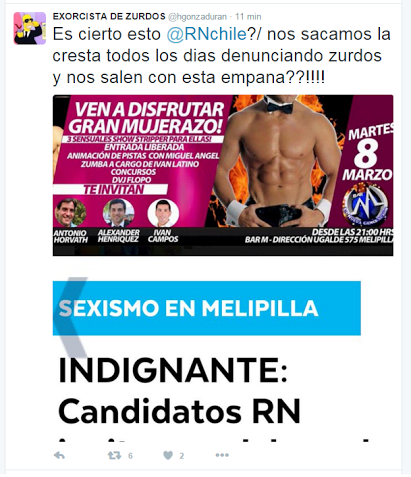Open the Gran Mujerazo flyer image
411x477 pixels.
(x=223, y=175)
